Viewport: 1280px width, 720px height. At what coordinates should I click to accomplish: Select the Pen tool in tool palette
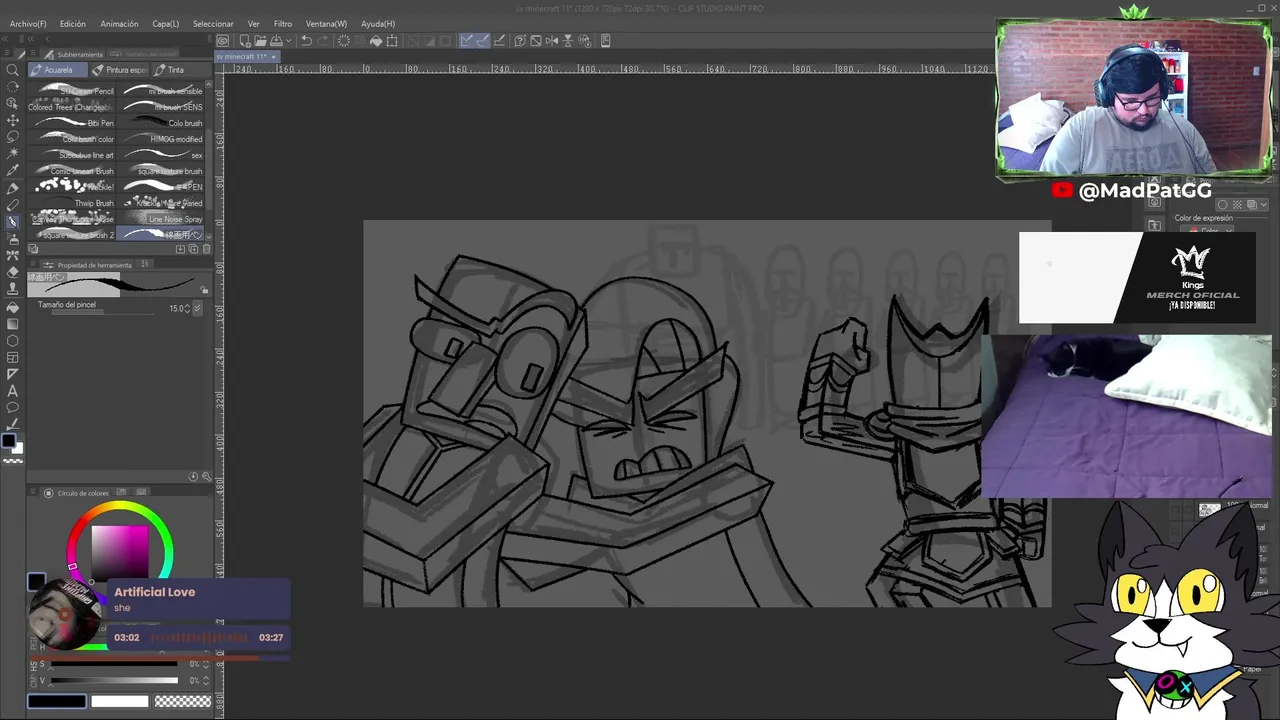pos(13,188)
